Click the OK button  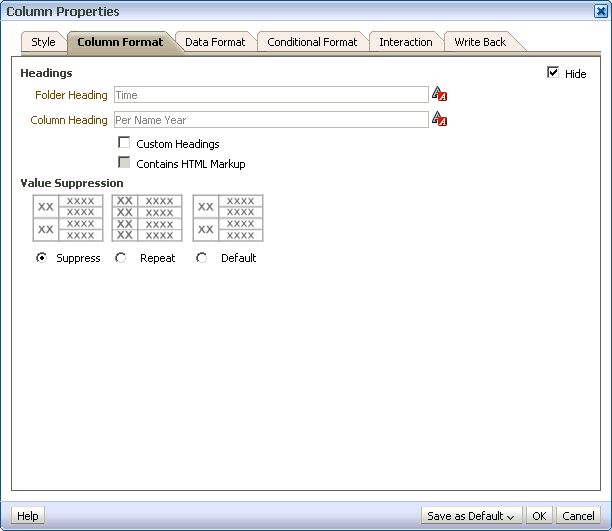click(x=539, y=516)
